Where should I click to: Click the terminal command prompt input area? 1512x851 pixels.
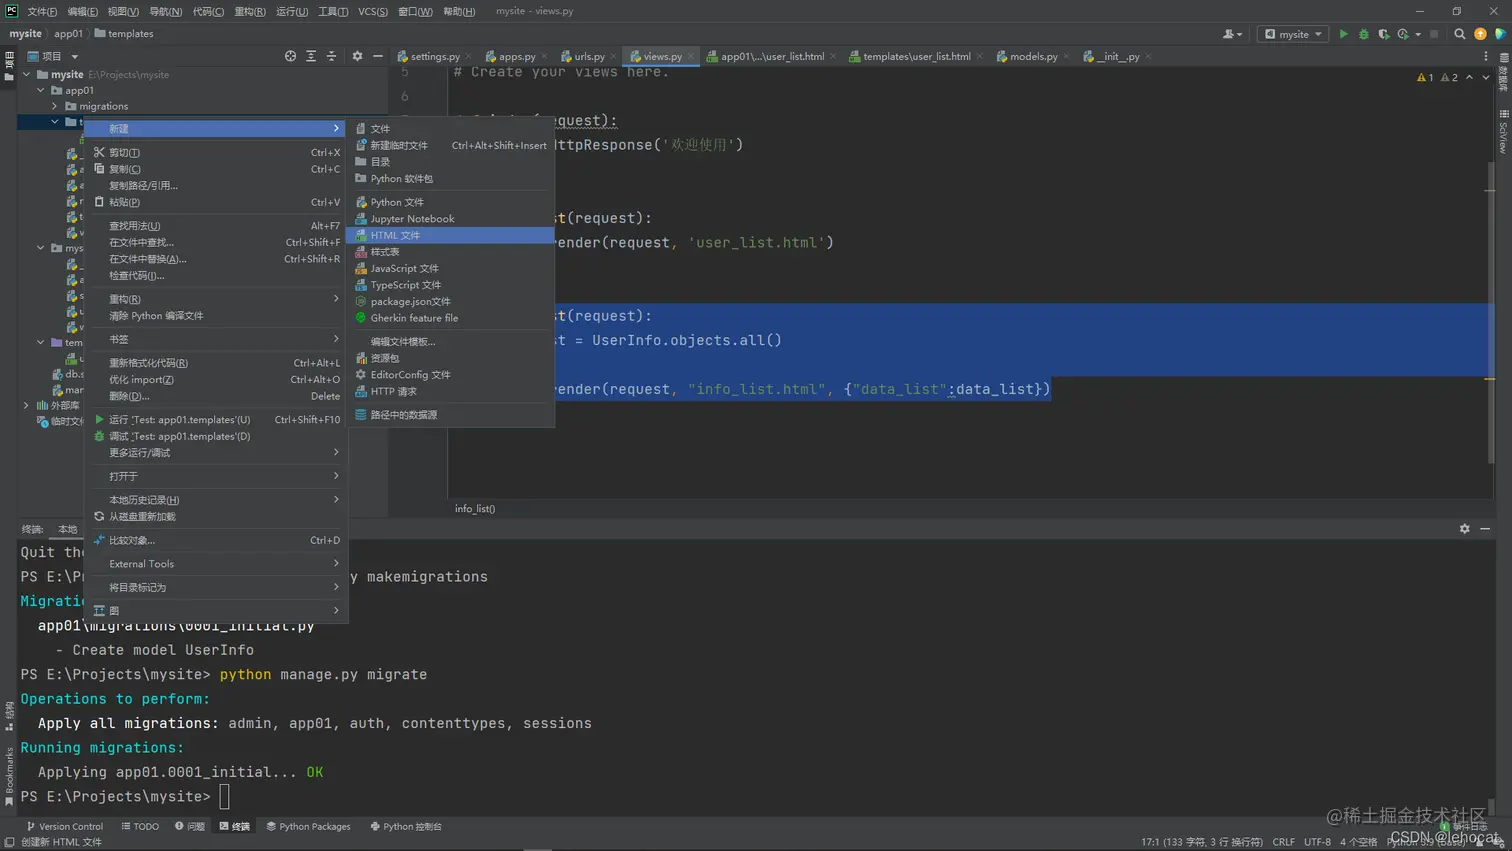coord(224,797)
